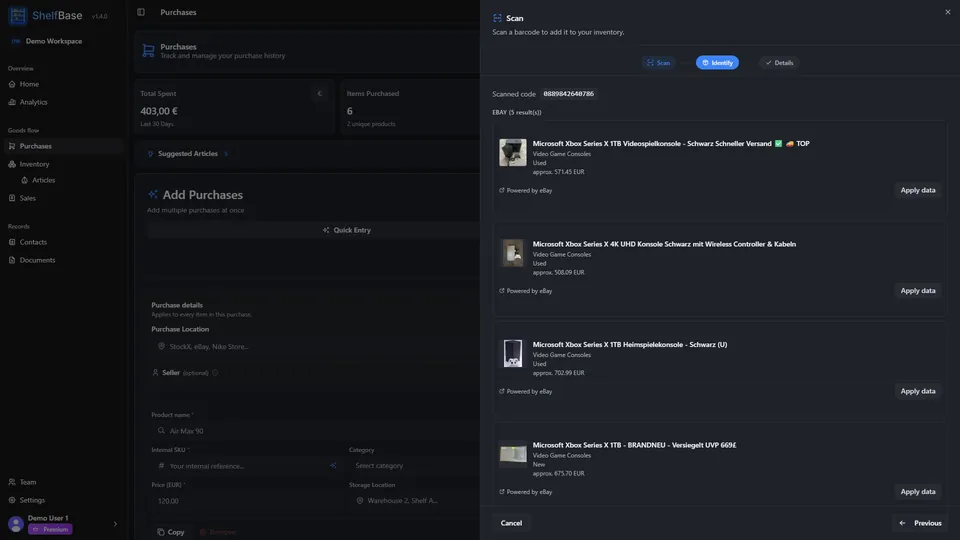Open Sales in the sidebar
The height and width of the screenshot is (540, 960).
[64, 198]
